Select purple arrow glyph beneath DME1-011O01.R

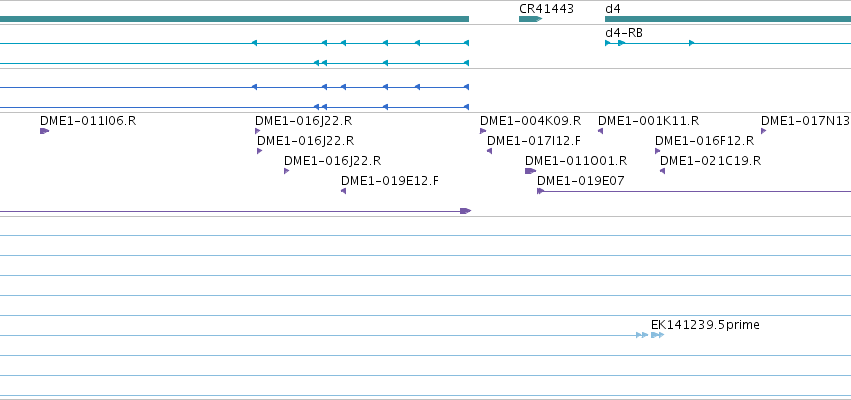point(530,171)
